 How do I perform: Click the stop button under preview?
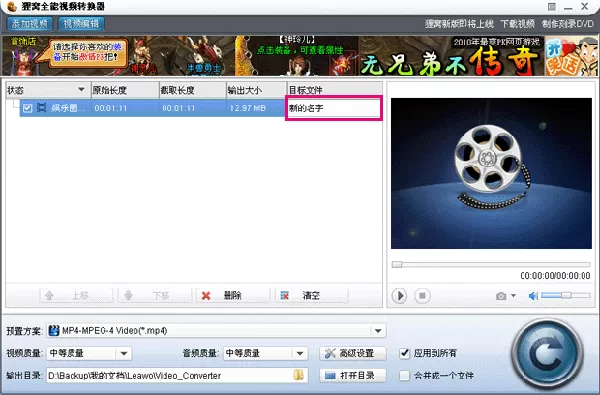(422, 295)
